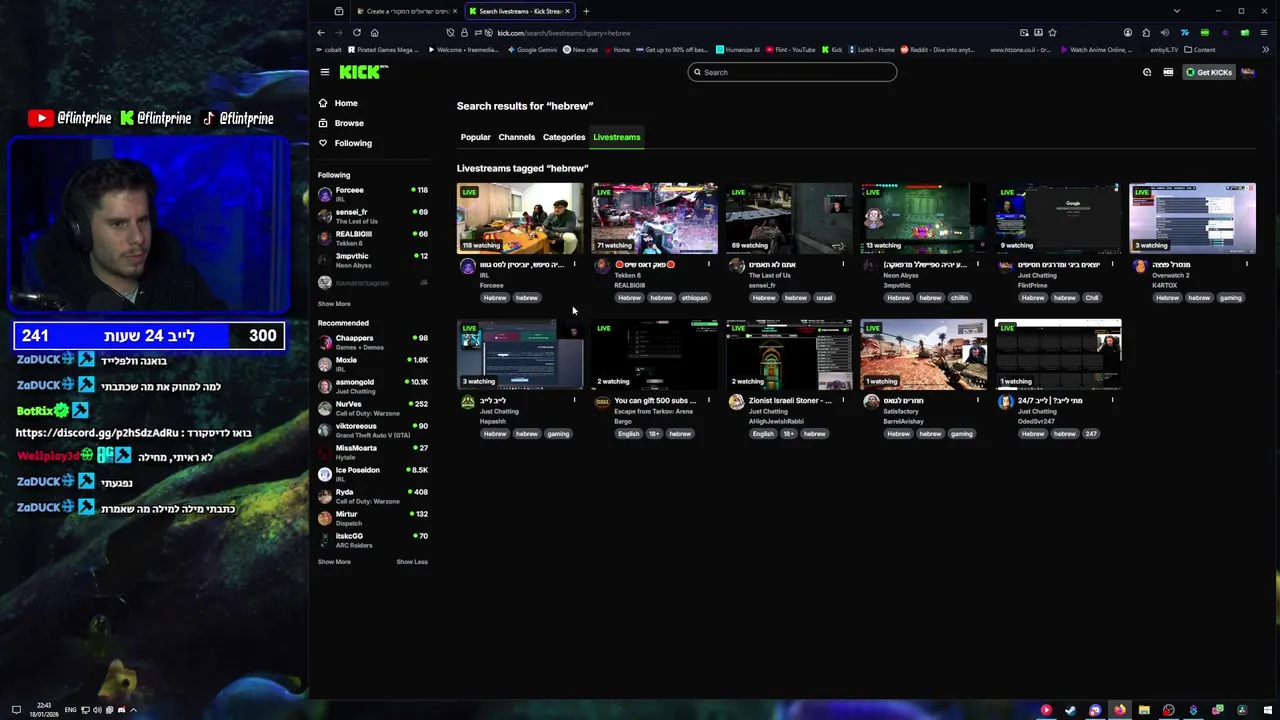Open the Humanize AI bookmark
The height and width of the screenshot is (720, 1280).
[738, 50]
